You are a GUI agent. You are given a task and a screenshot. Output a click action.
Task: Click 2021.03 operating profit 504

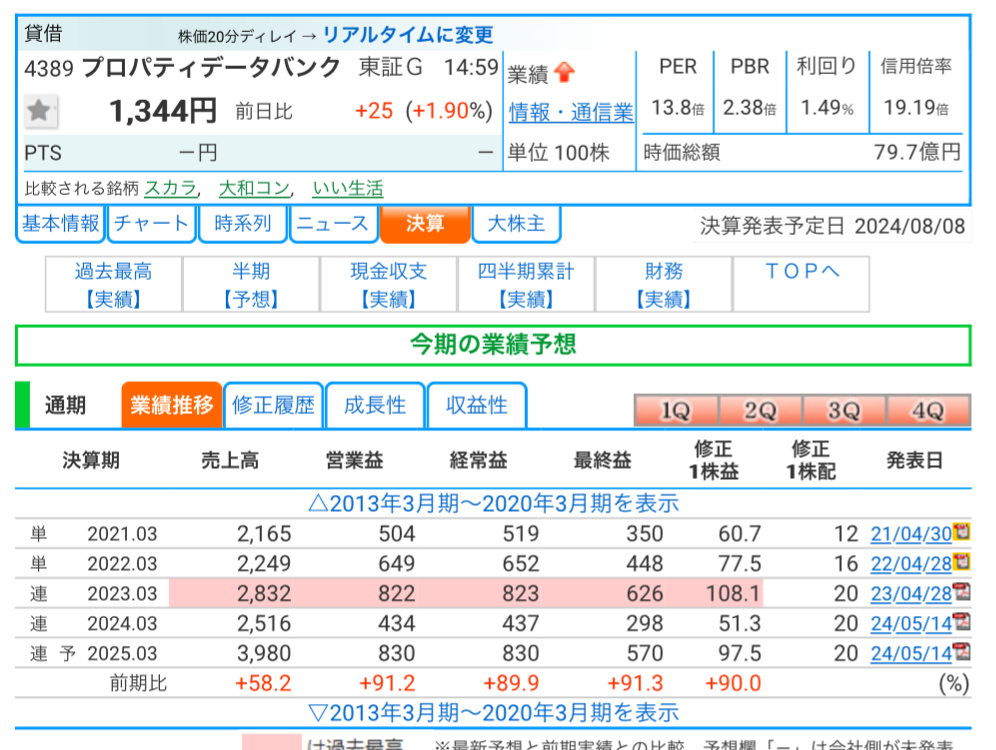point(397,534)
